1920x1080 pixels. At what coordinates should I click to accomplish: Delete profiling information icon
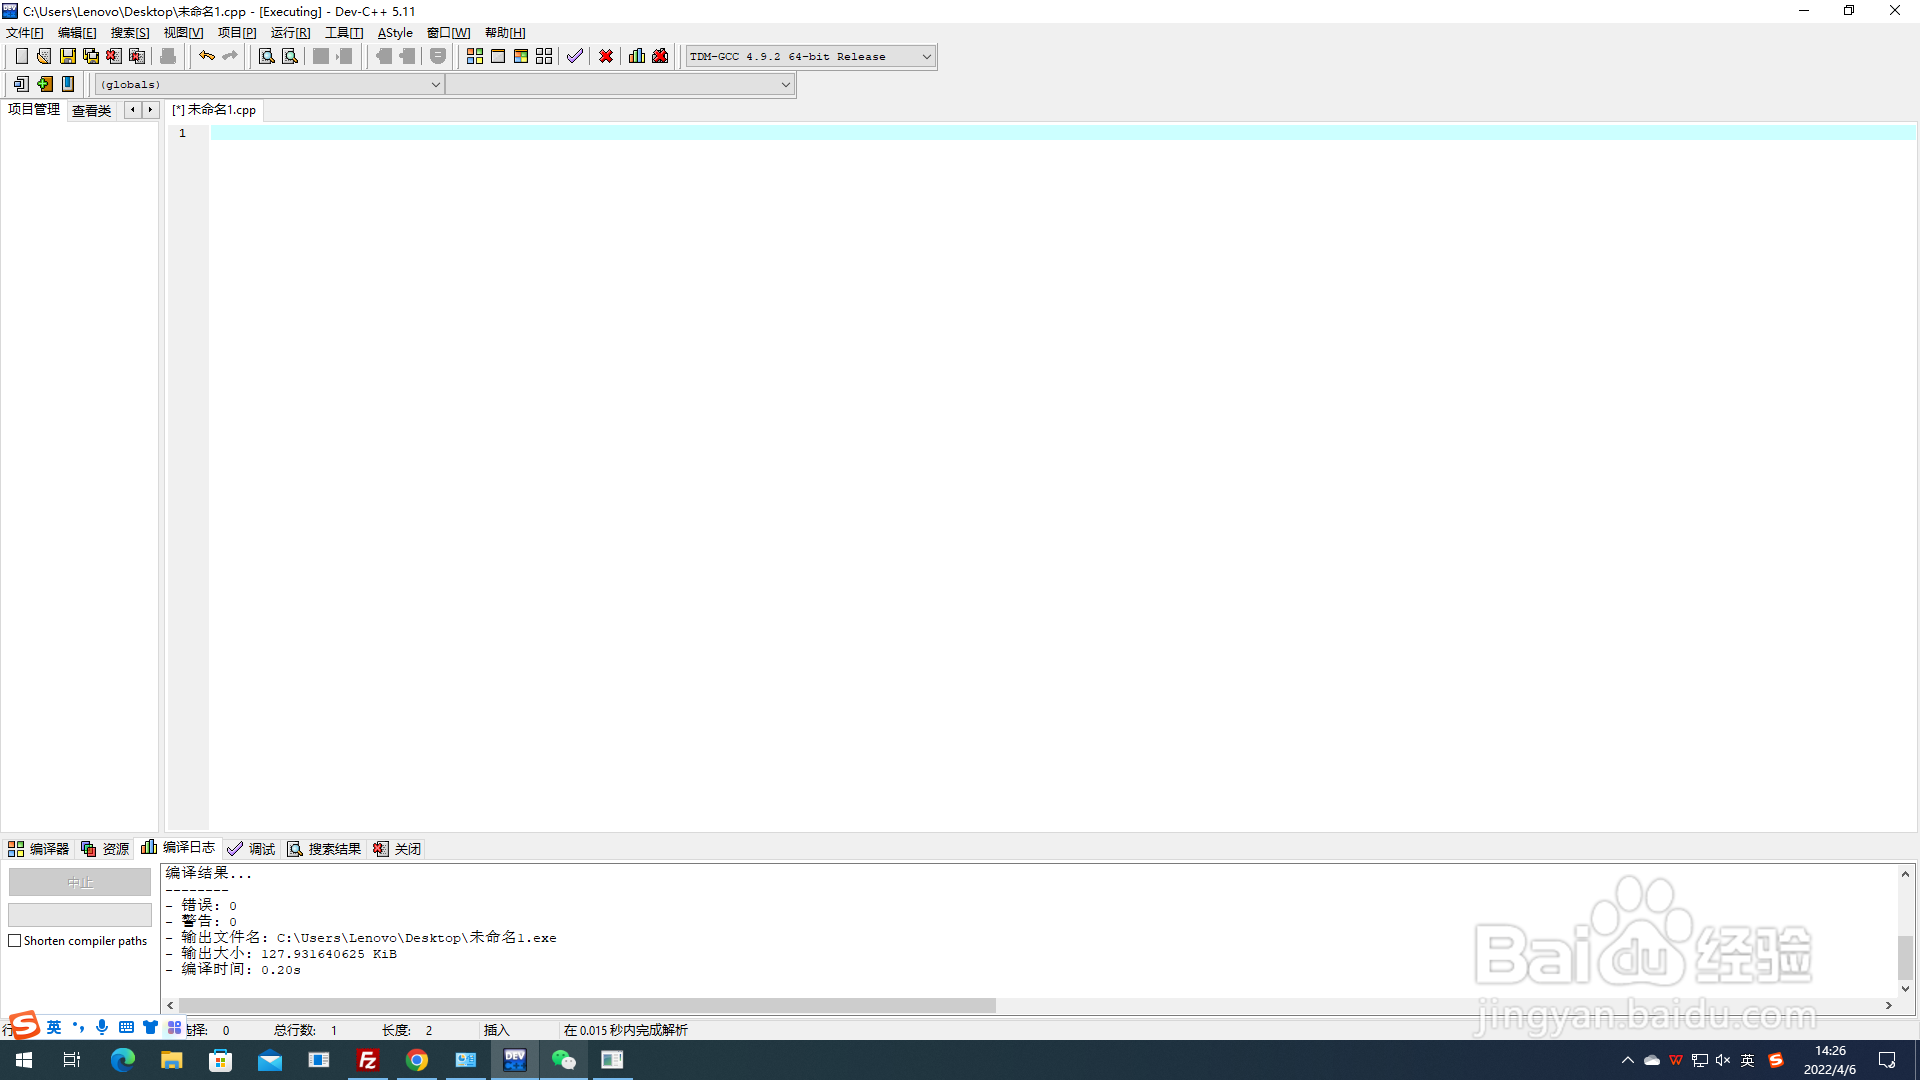tap(660, 56)
